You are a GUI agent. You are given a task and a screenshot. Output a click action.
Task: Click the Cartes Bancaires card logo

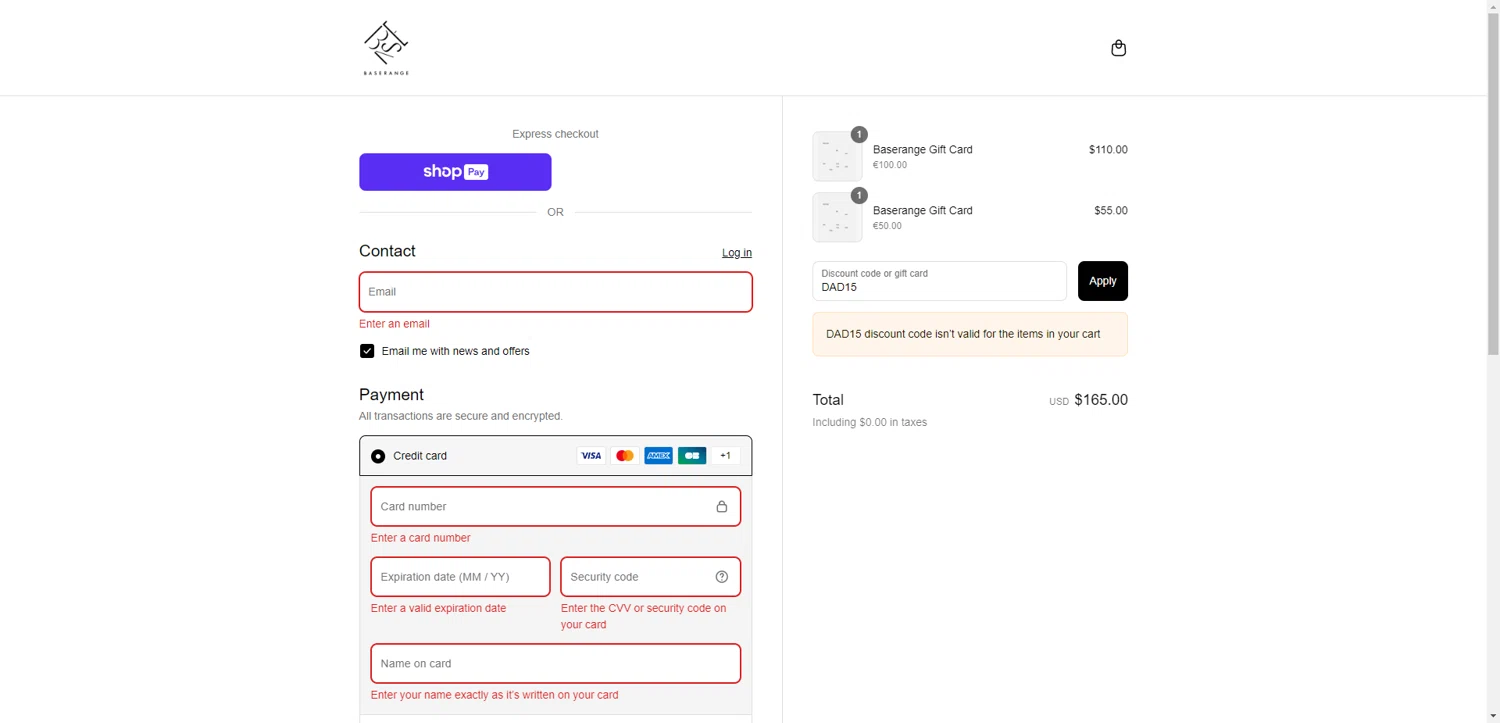pyautogui.click(x=692, y=456)
